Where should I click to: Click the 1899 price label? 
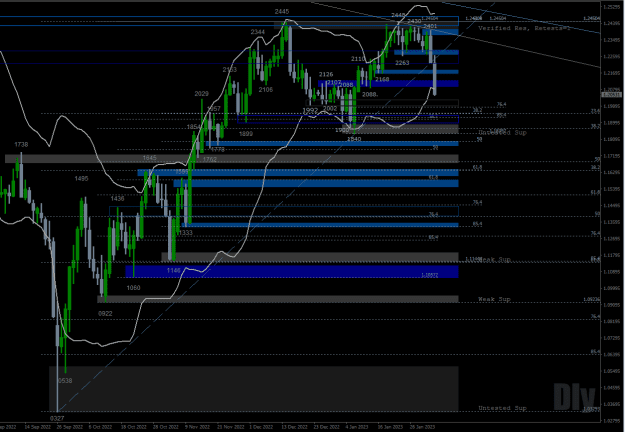[x=246, y=134]
